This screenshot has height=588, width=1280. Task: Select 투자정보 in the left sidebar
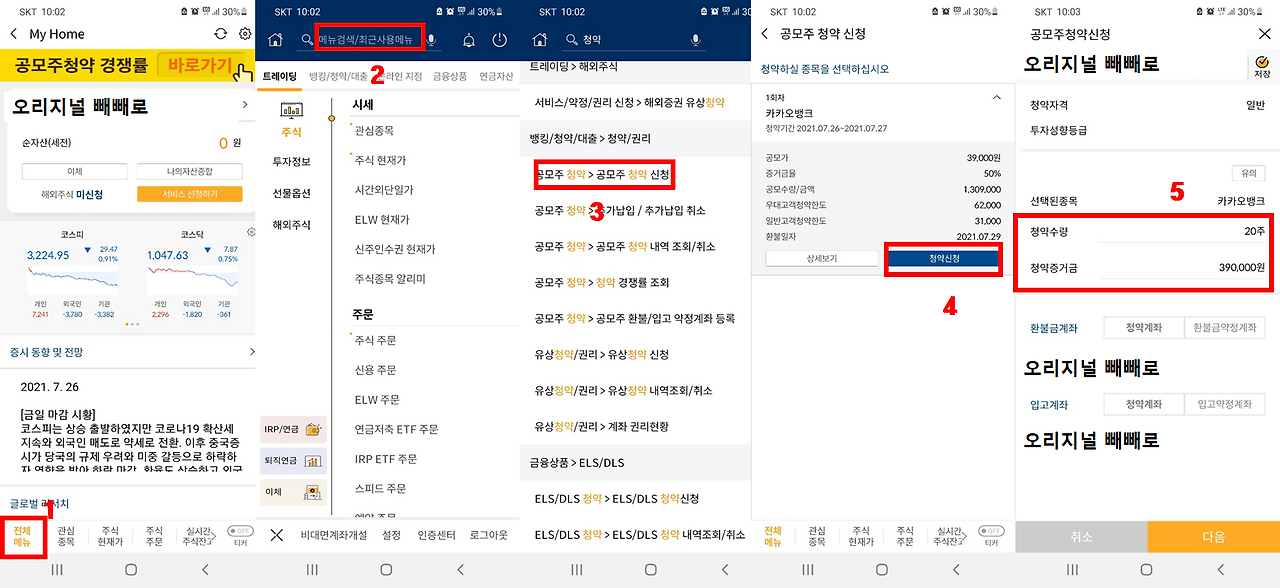click(x=292, y=162)
